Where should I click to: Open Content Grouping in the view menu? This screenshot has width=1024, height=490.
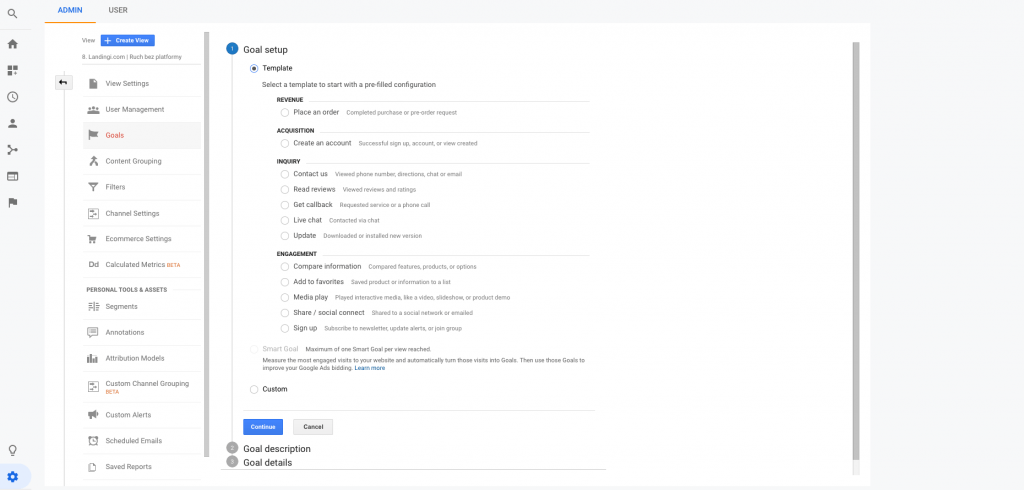pos(133,161)
